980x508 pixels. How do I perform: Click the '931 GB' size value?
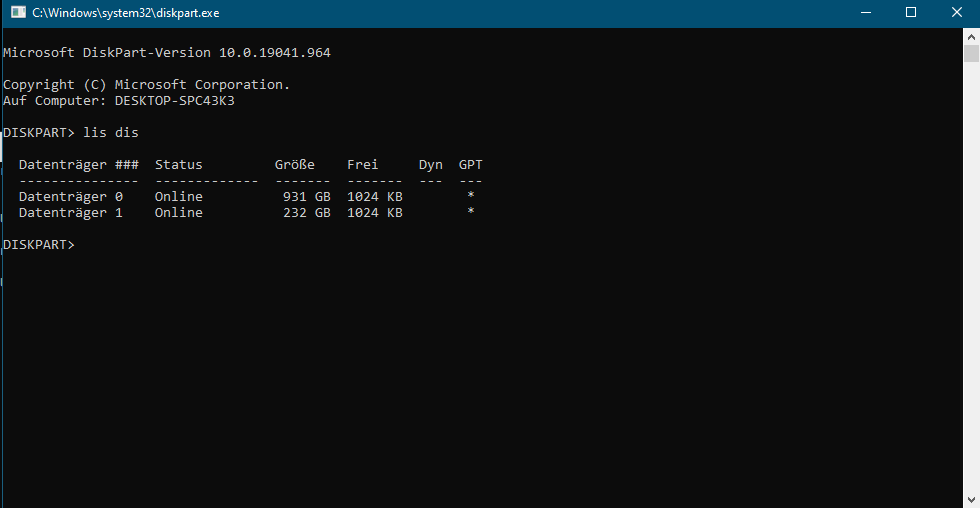click(307, 197)
